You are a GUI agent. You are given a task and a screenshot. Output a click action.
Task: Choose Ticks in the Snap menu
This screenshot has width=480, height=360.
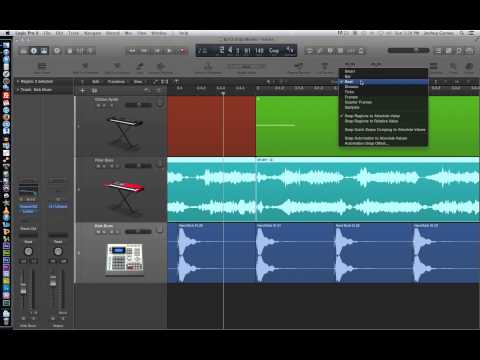pos(383,92)
